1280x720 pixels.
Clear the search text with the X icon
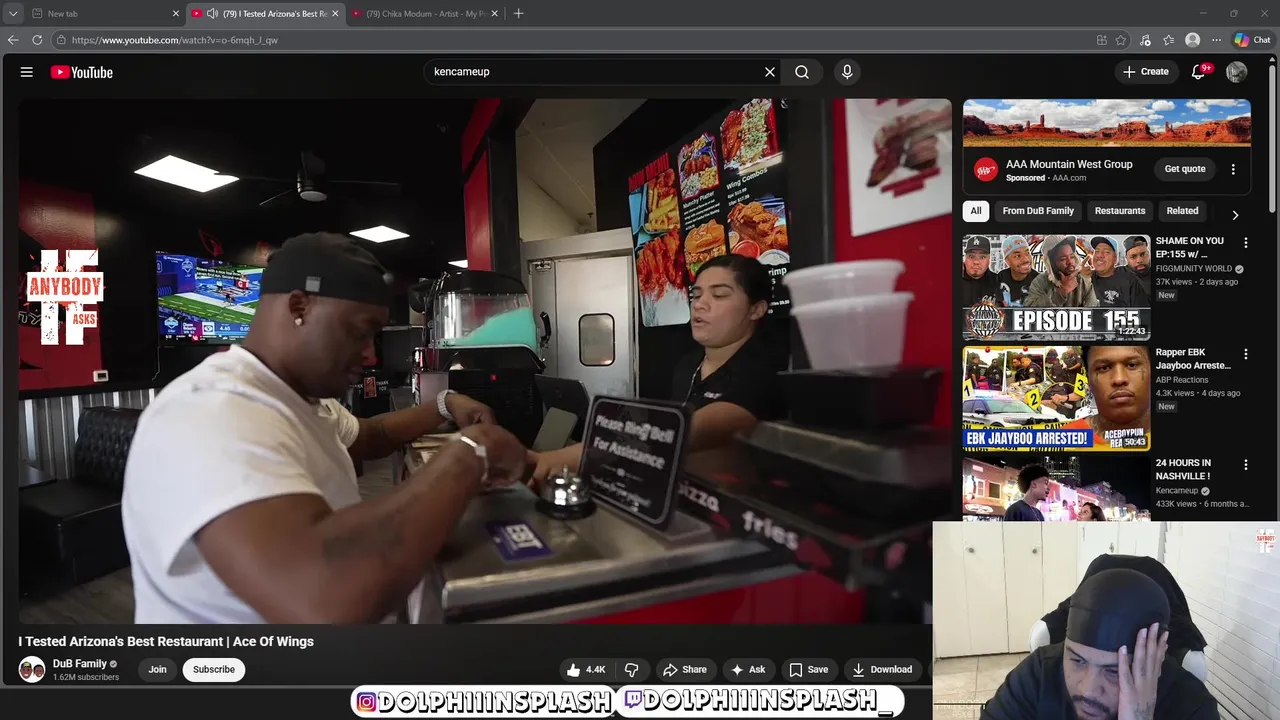770,72
